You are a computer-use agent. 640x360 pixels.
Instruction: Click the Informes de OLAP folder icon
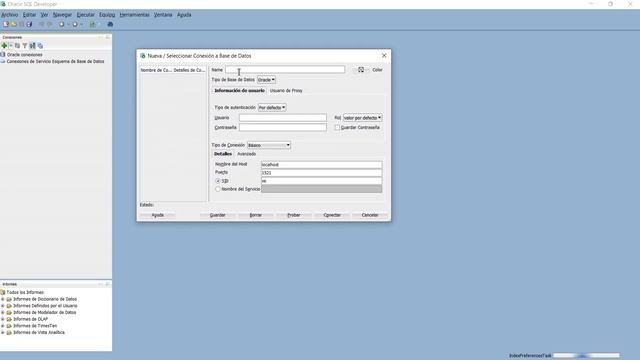[9, 319]
